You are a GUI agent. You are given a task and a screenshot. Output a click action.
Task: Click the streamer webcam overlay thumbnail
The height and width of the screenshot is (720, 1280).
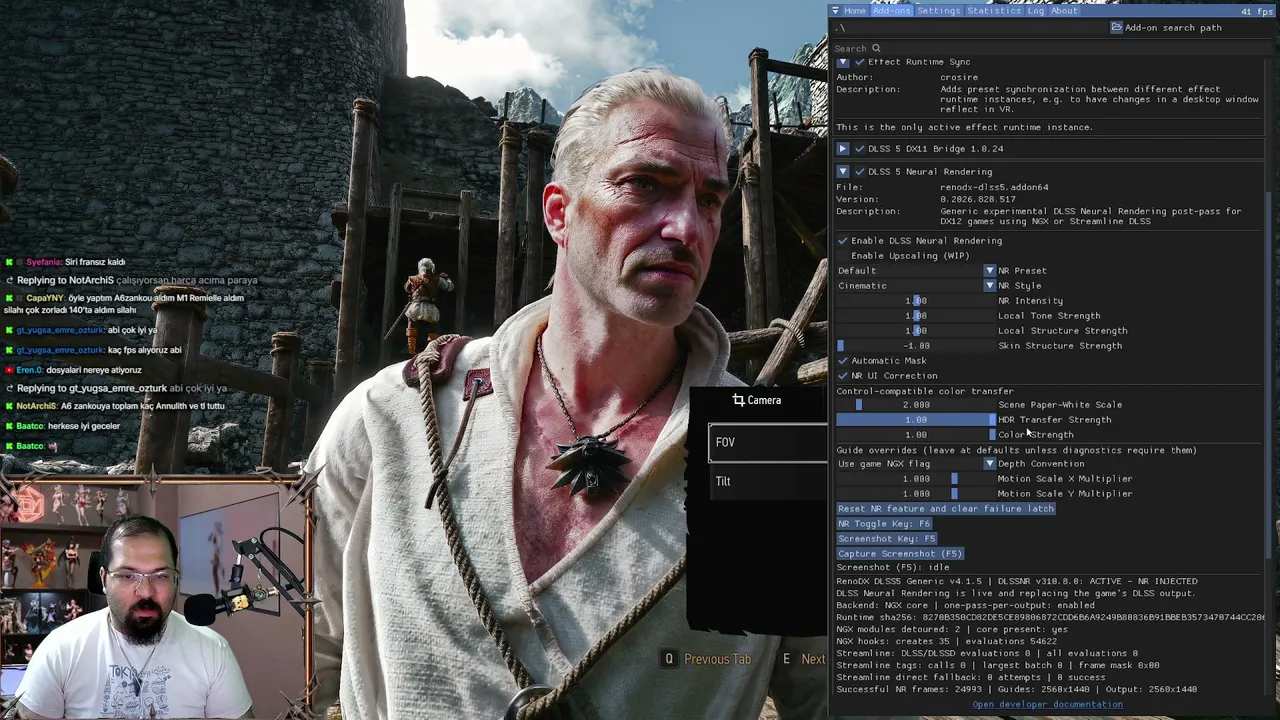pyautogui.click(x=155, y=600)
